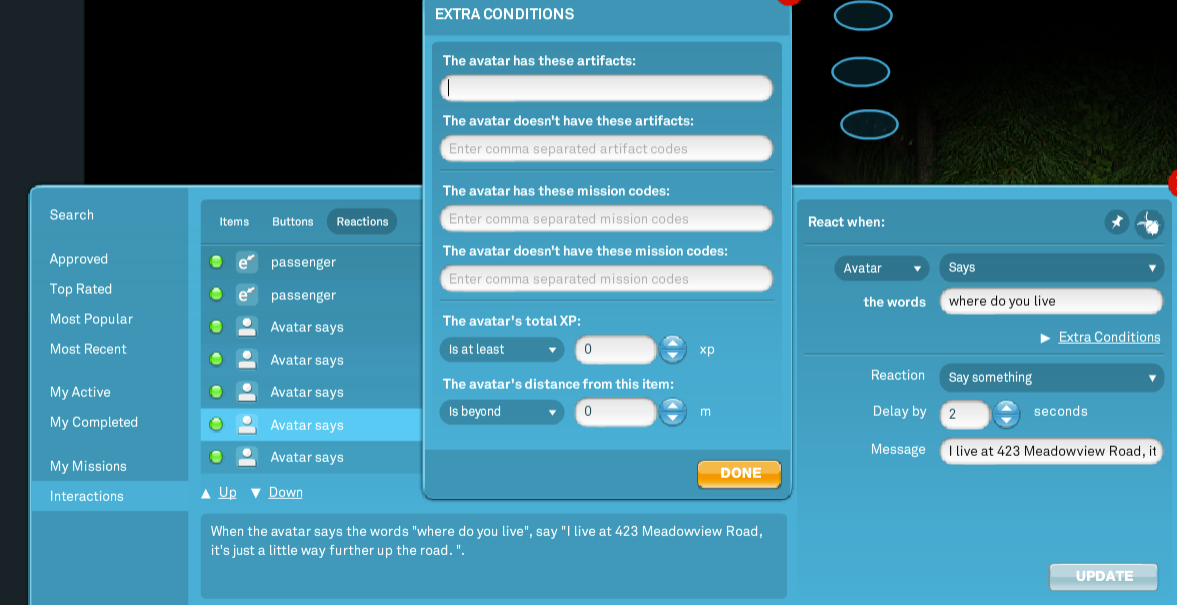Decrease the avatar distance value

point(673,418)
